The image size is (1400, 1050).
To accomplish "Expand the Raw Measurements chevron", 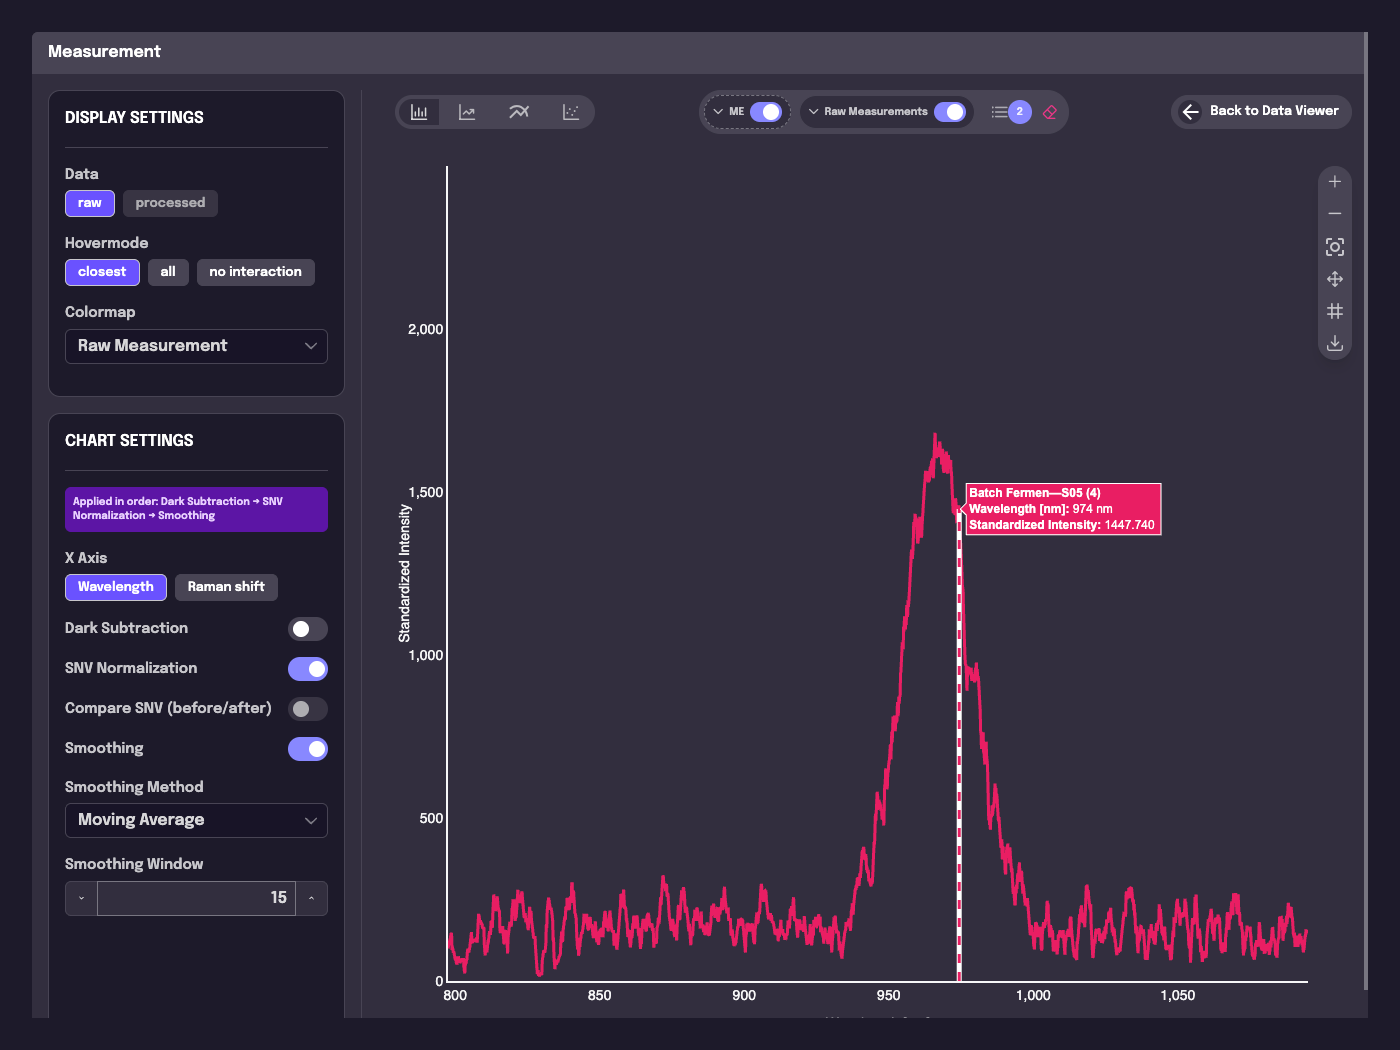I will (x=814, y=112).
